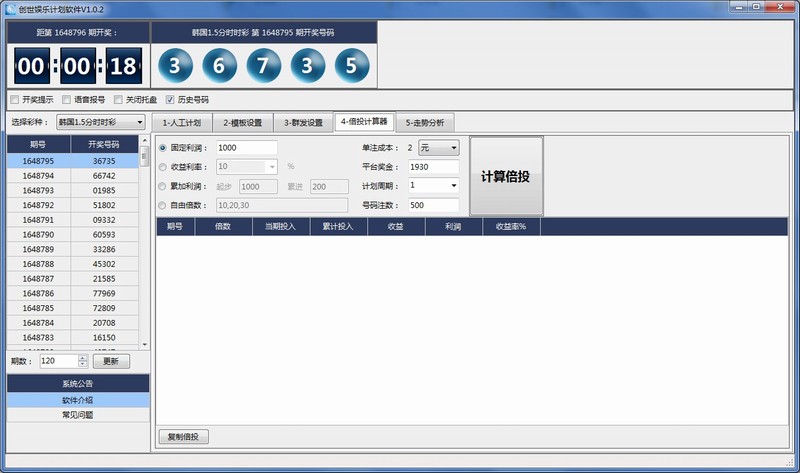800x473 pixels.
Task: Click the app icon in the title bar
Action: pyautogui.click(x=10, y=8)
